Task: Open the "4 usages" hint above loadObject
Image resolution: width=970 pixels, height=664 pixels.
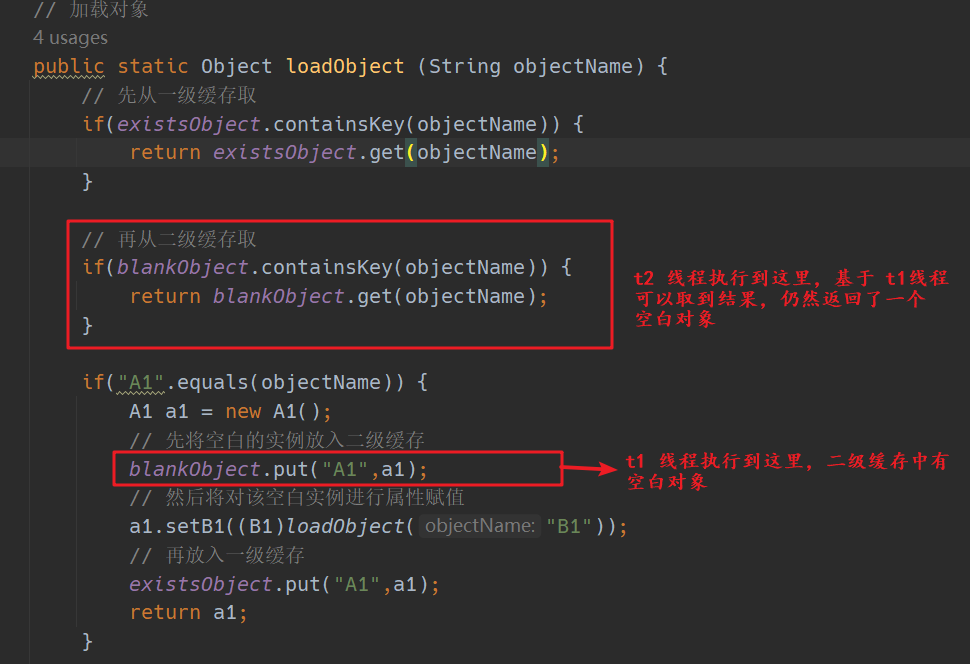Action: tap(70, 38)
